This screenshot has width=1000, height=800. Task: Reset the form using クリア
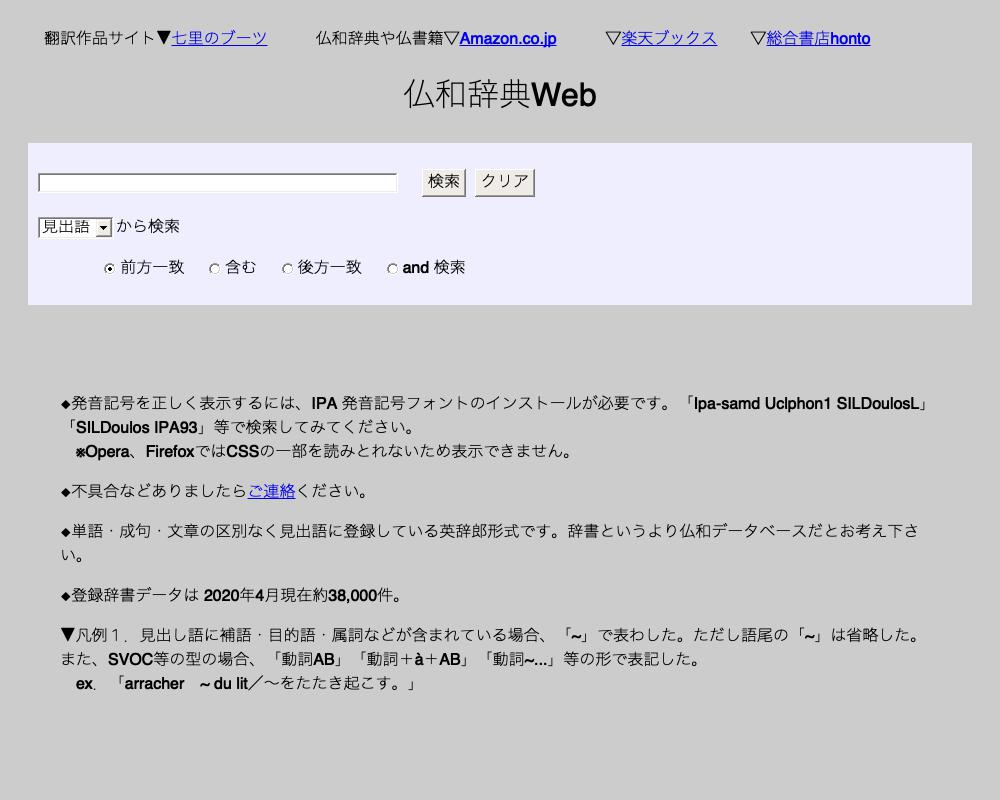tap(503, 182)
